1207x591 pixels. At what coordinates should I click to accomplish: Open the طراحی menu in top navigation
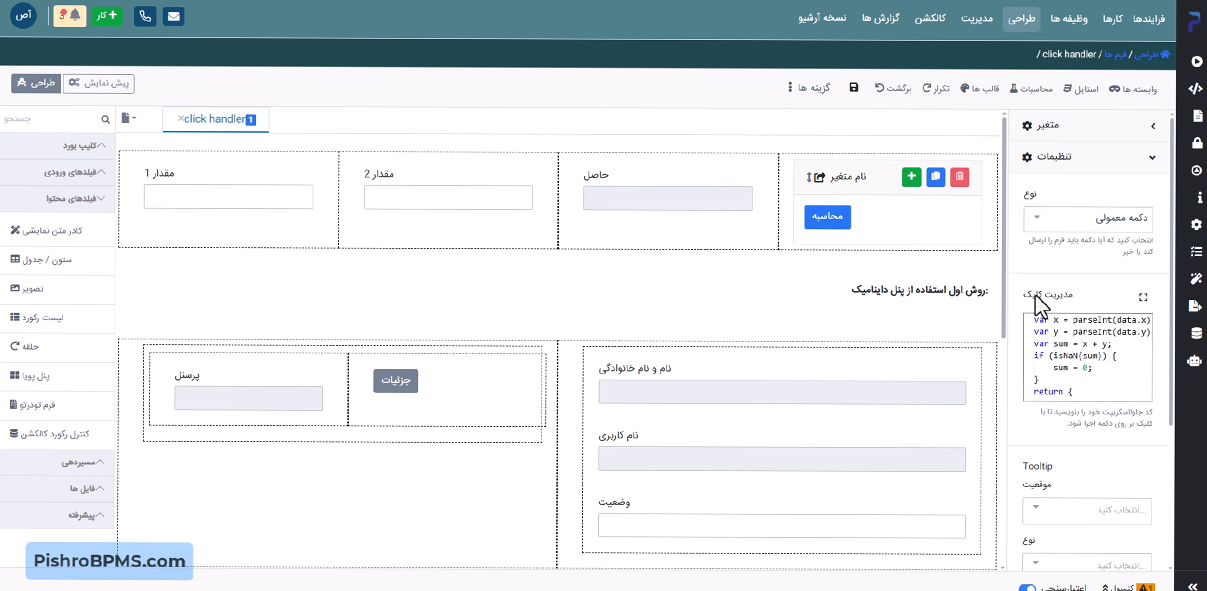1022,18
